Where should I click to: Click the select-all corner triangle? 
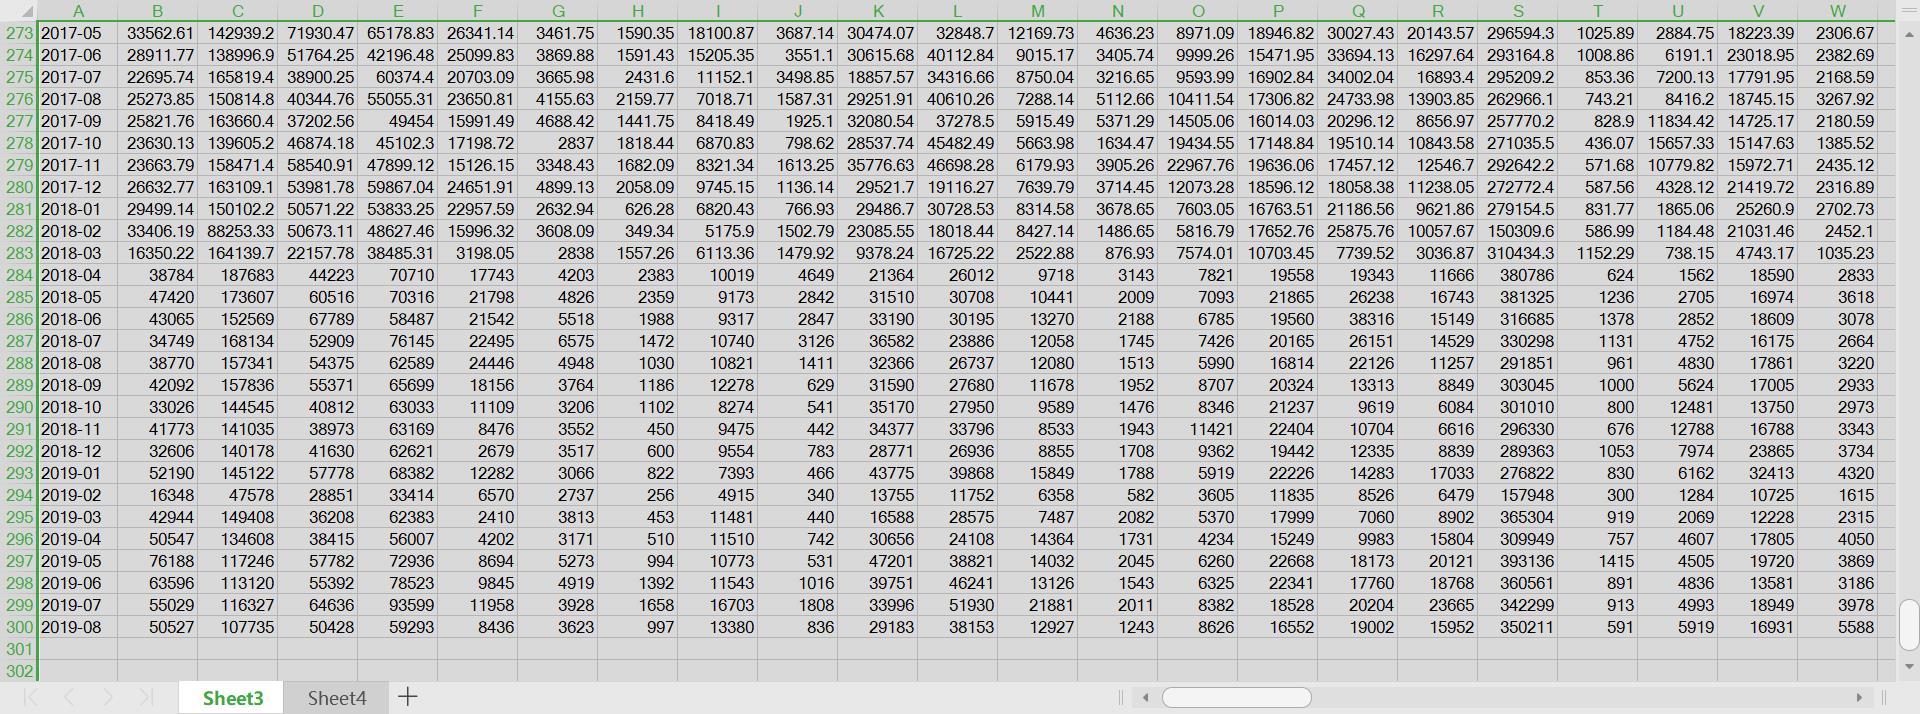coord(26,11)
